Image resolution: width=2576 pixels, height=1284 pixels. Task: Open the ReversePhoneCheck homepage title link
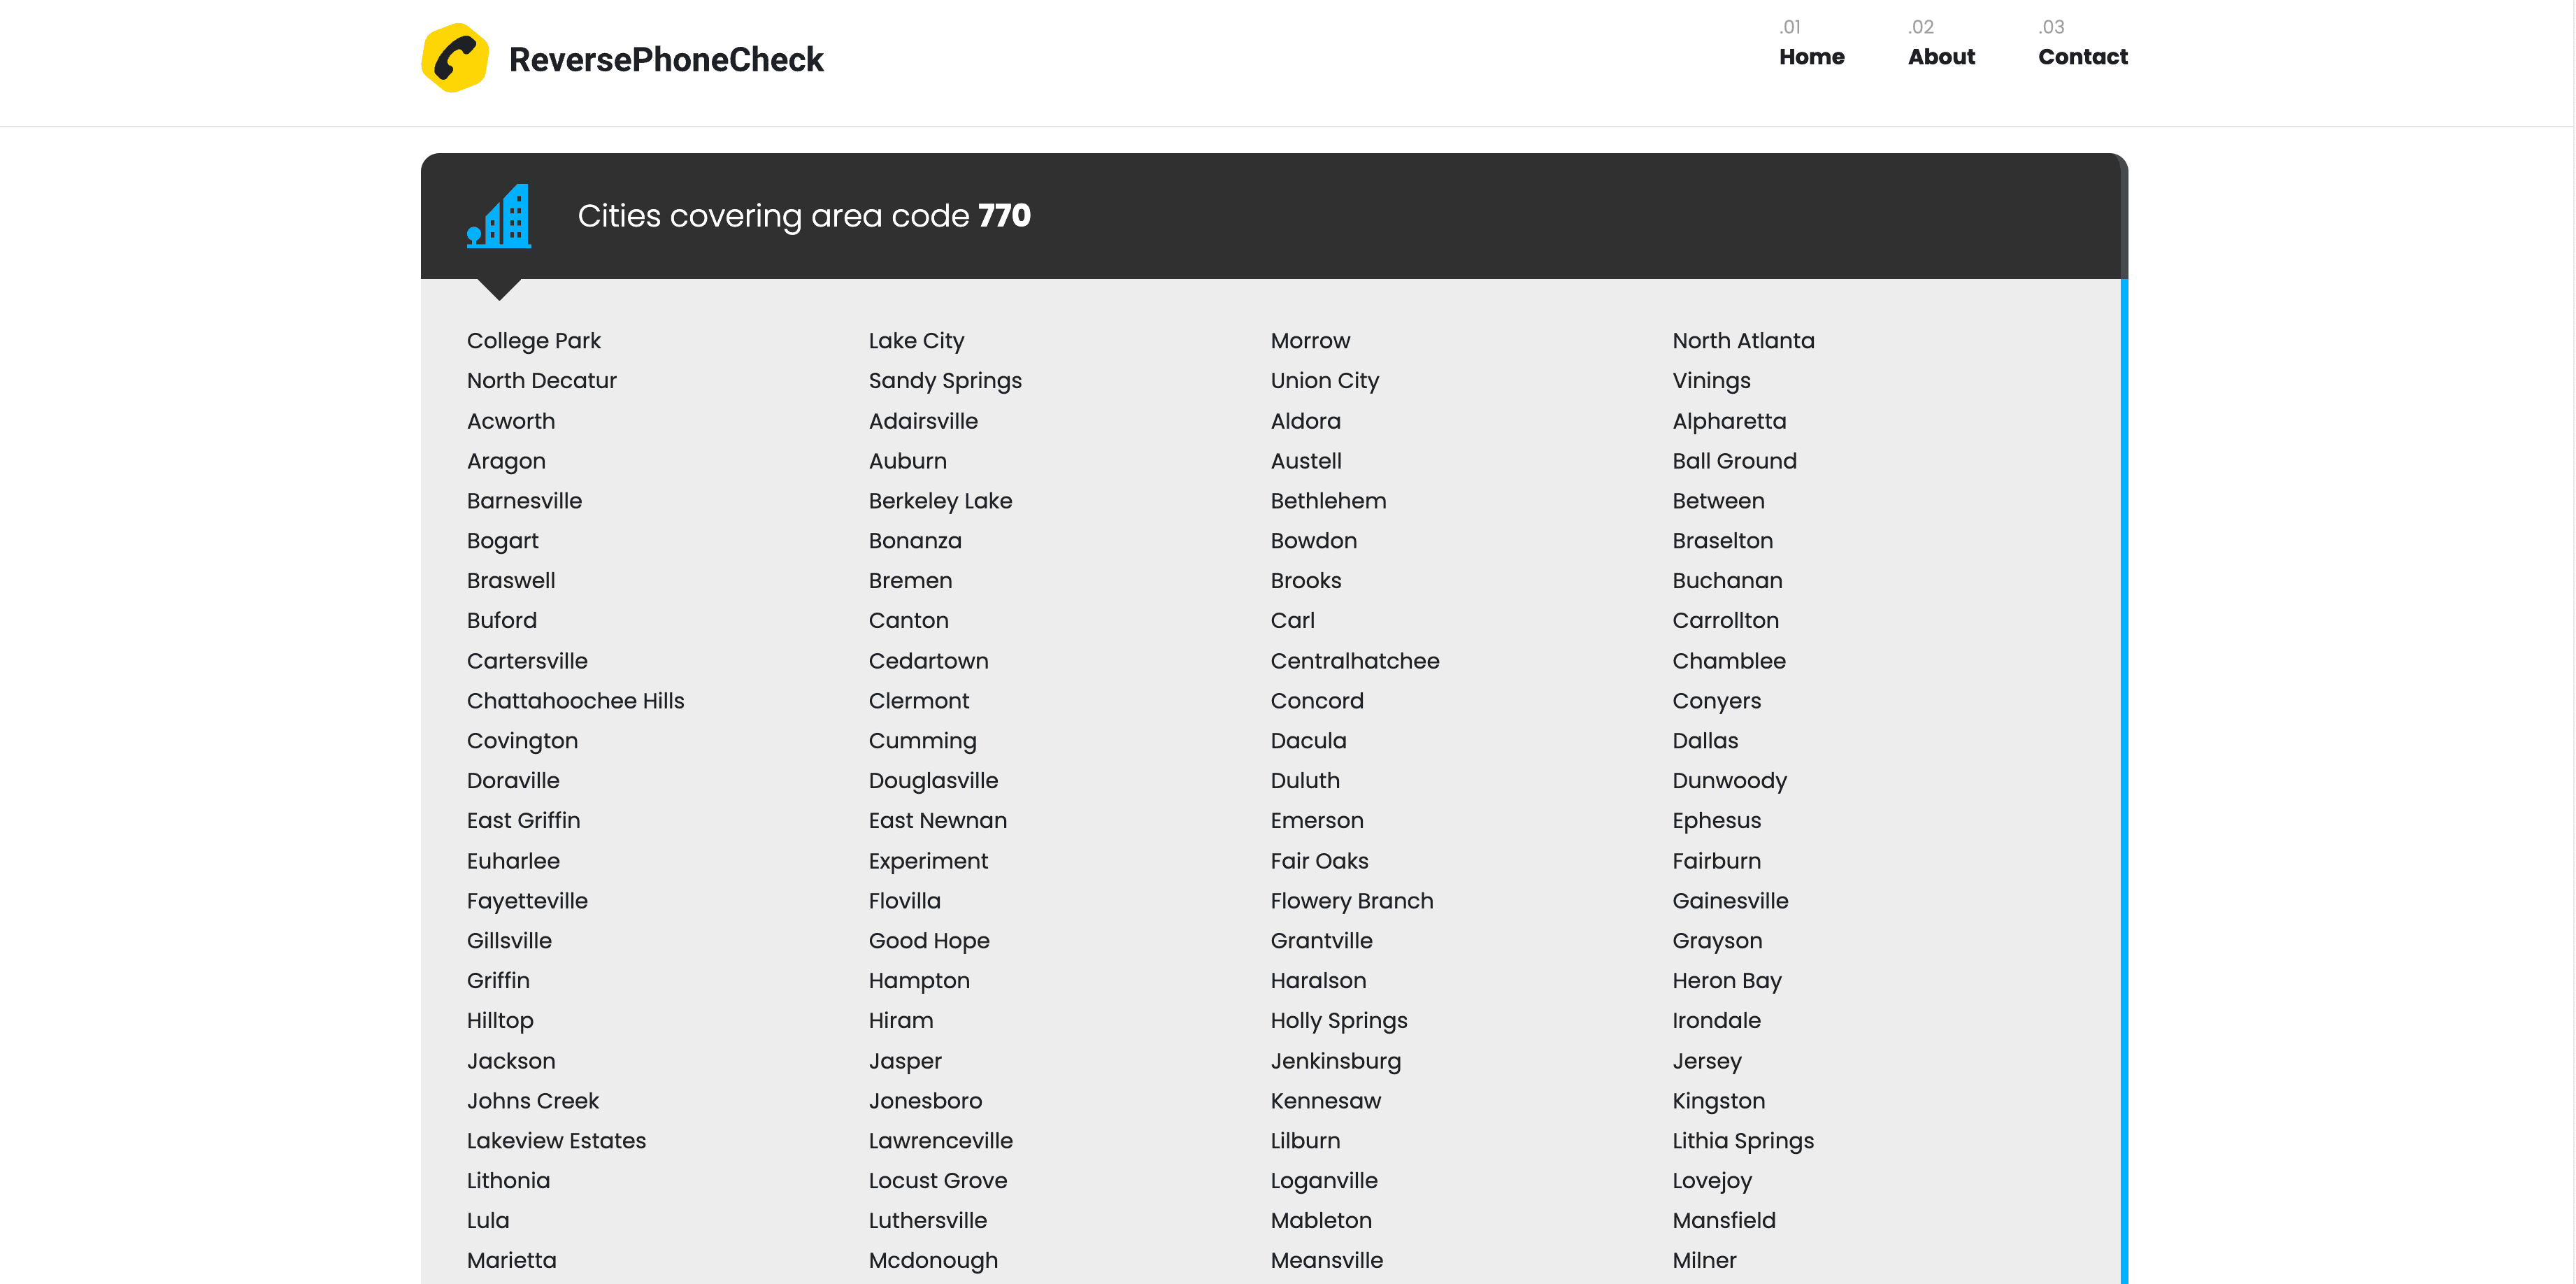(666, 60)
